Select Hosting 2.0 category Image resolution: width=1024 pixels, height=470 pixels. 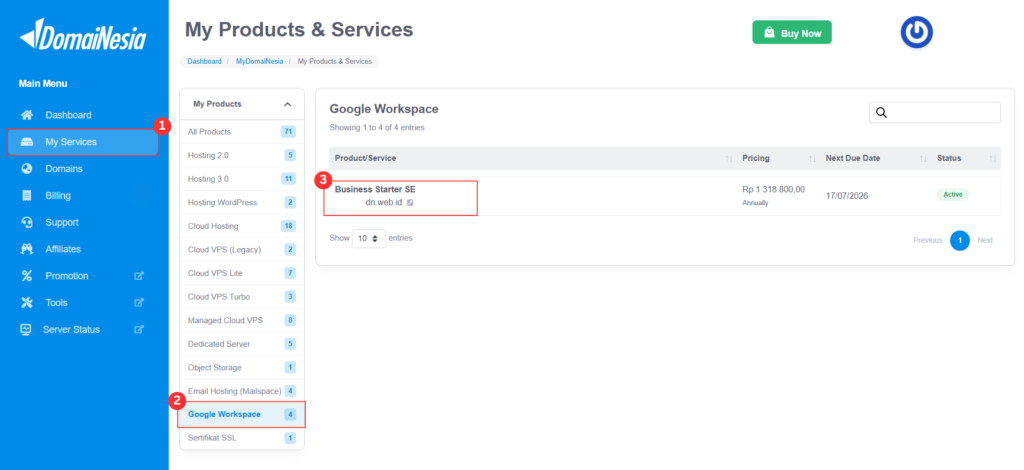click(x=242, y=155)
